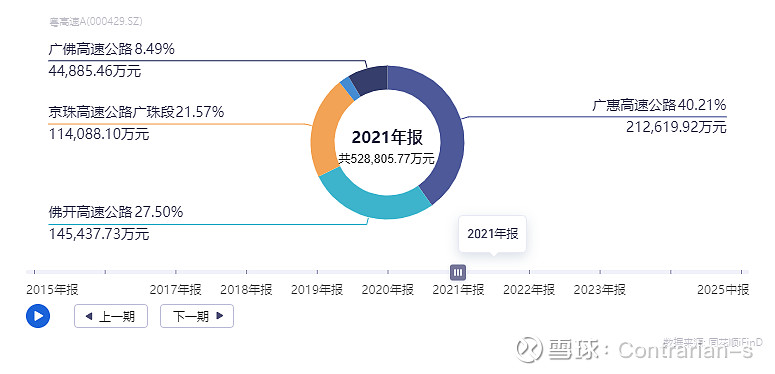Click the small light-blue donut segment
The image size is (775, 374).
coord(350,89)
